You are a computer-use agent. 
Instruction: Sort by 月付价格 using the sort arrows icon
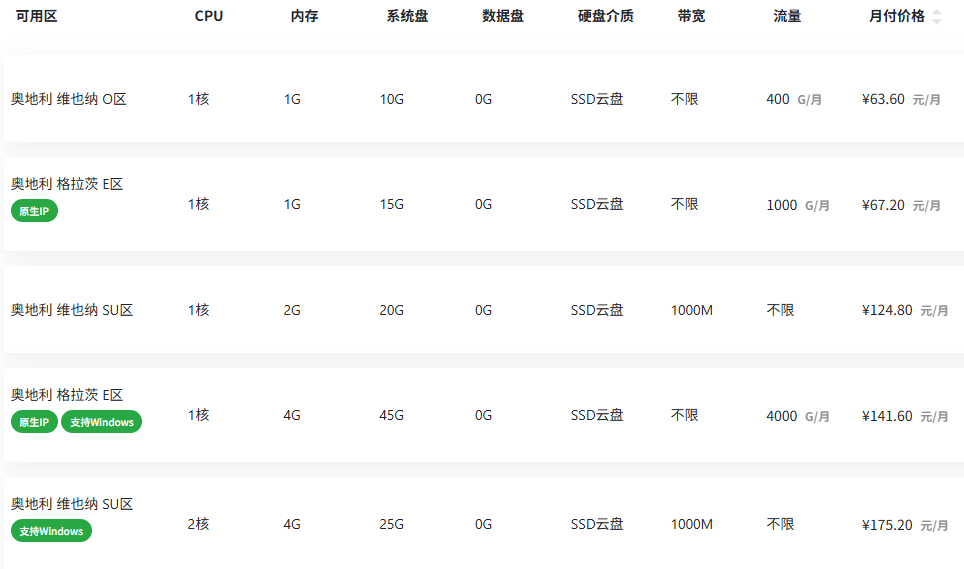pyautogui.click(x=936, y=17)
